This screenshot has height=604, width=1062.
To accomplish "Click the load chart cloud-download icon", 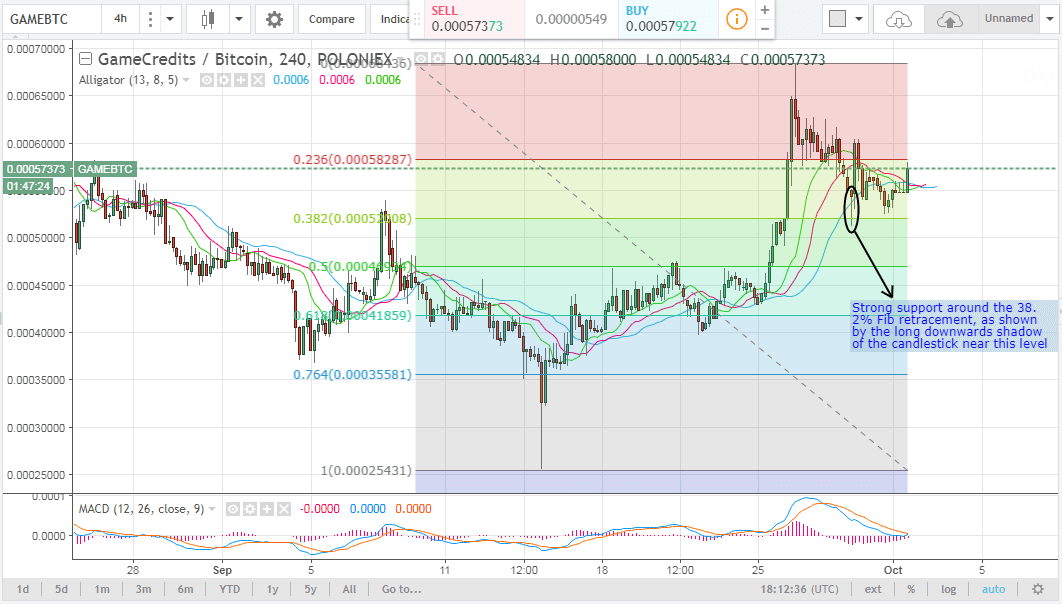I will tap(898, 20).
